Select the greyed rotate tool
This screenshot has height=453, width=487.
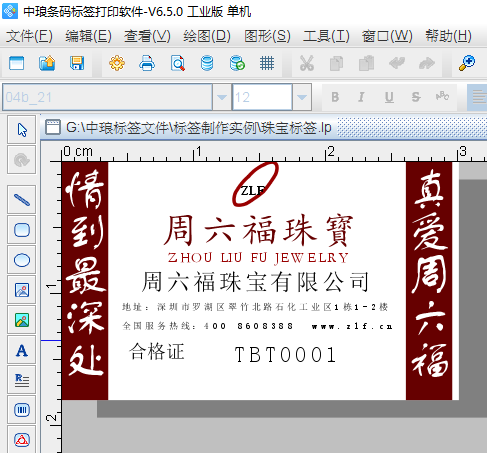coord(22,160)
